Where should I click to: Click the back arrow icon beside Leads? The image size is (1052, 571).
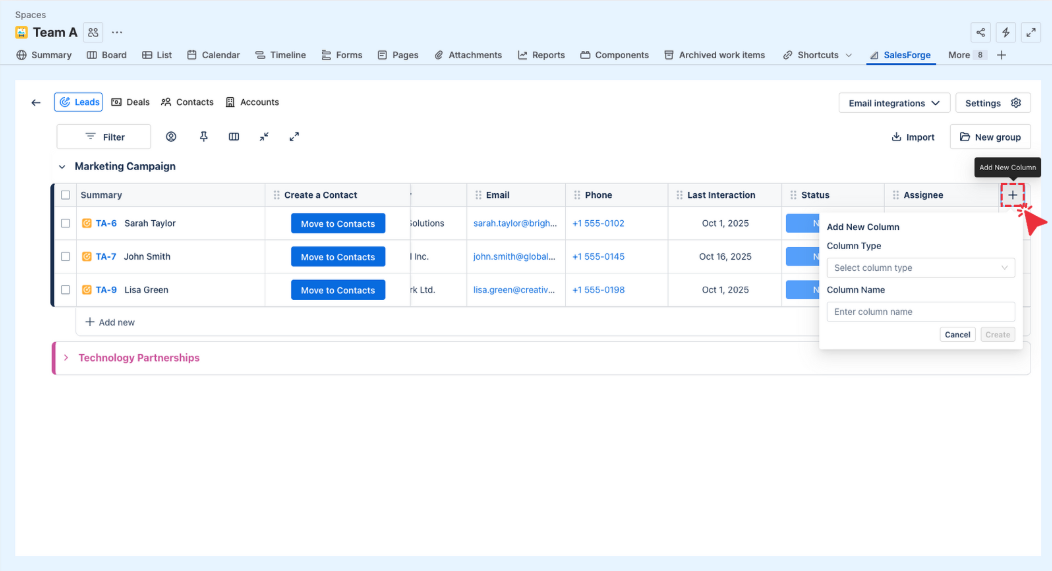coord(36,103)
